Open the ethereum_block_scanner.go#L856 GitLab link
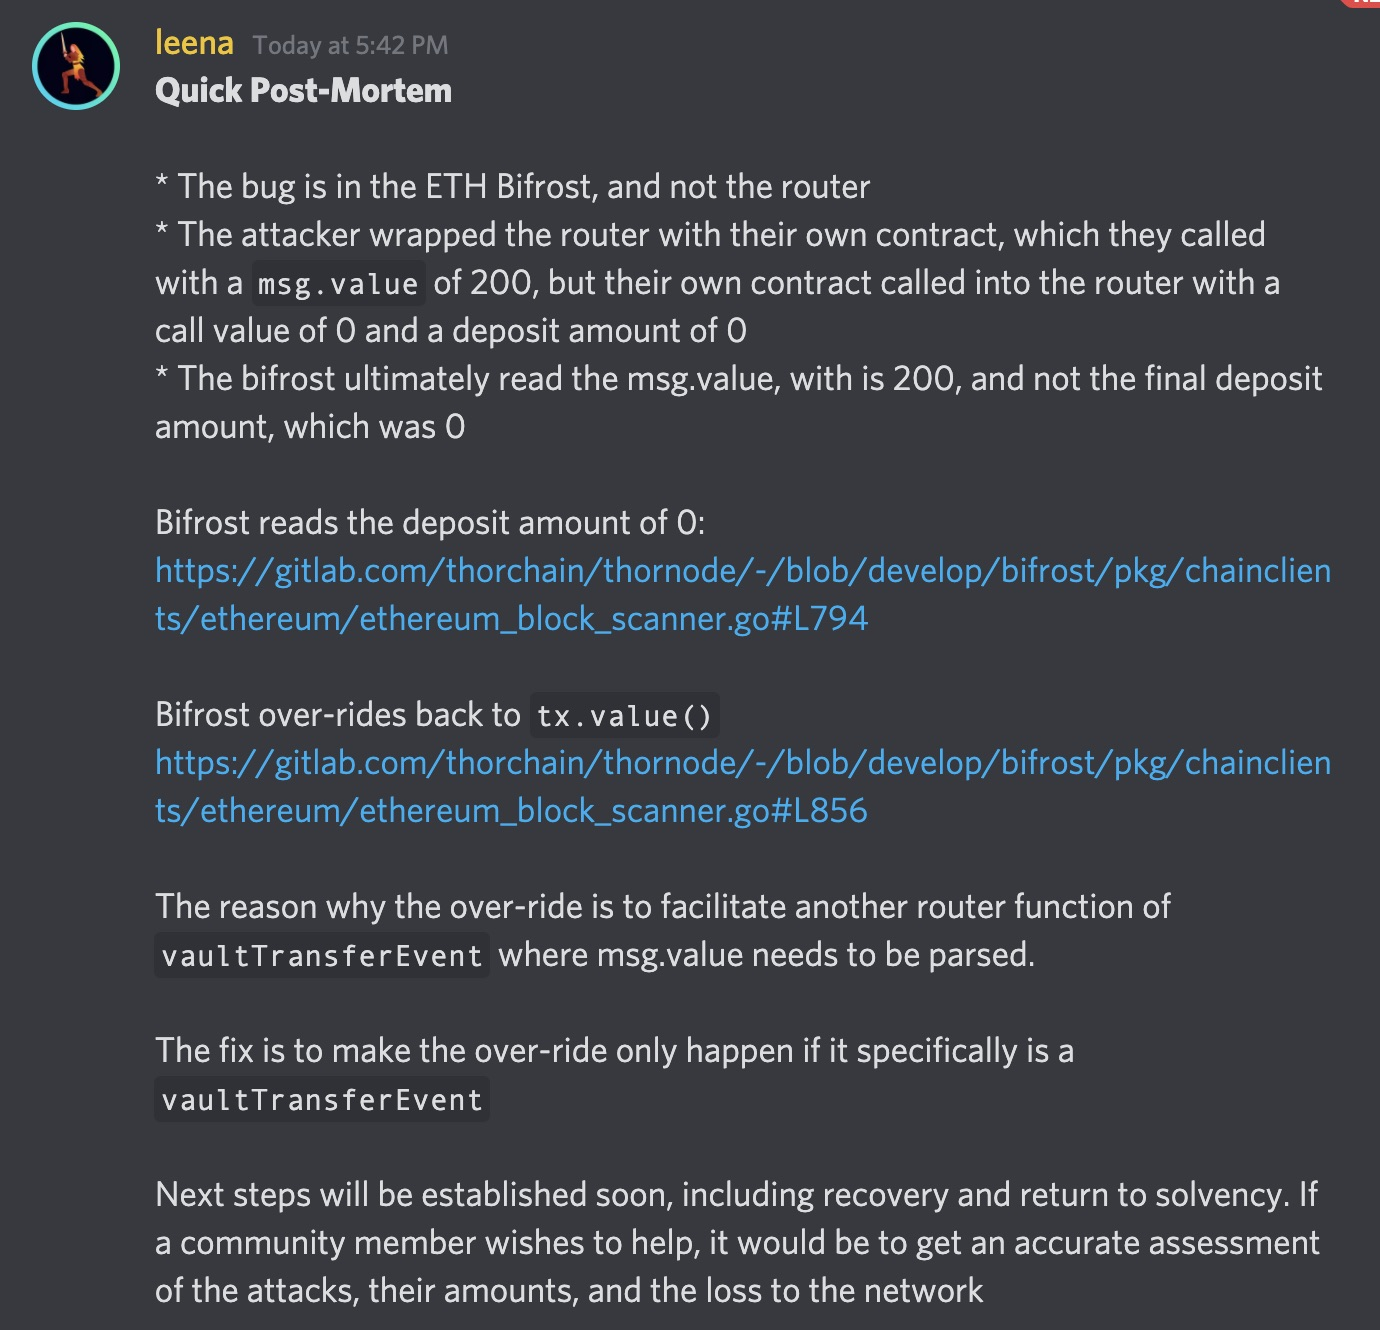Screen dimensions: 1380x1330 tap(743, 786)
